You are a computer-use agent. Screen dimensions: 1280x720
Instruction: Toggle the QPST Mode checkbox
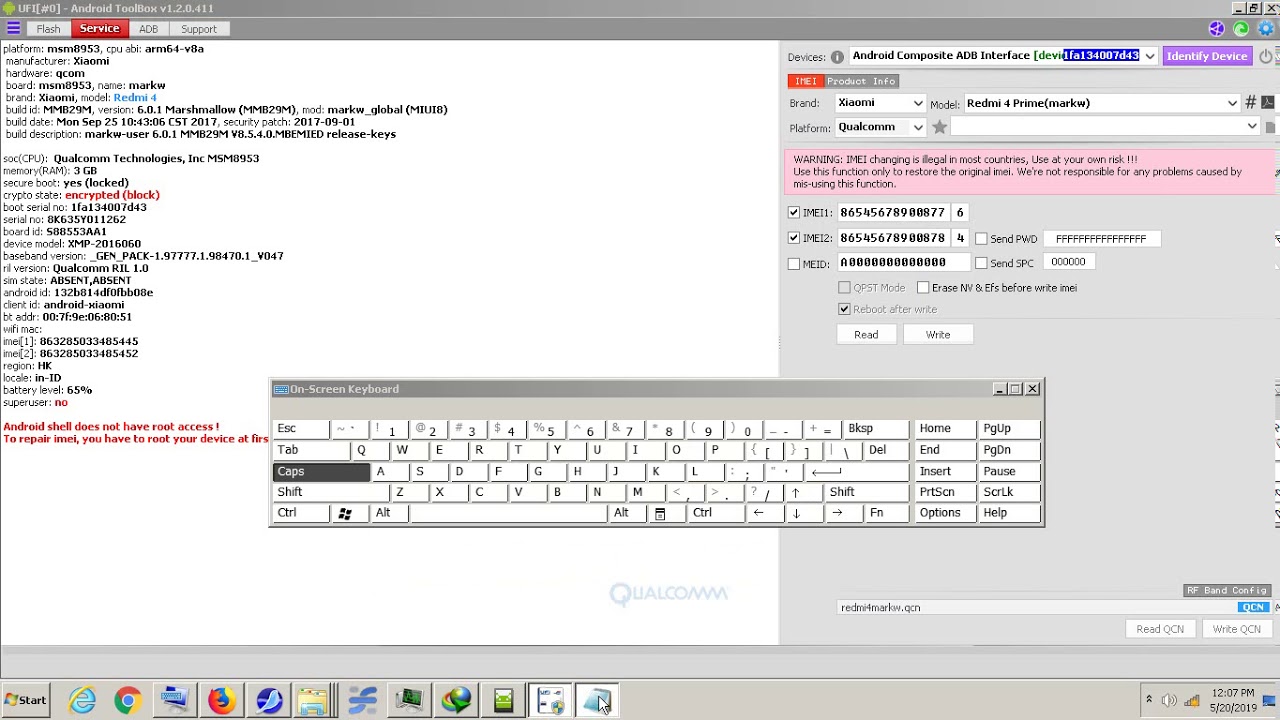click(845, 288)
